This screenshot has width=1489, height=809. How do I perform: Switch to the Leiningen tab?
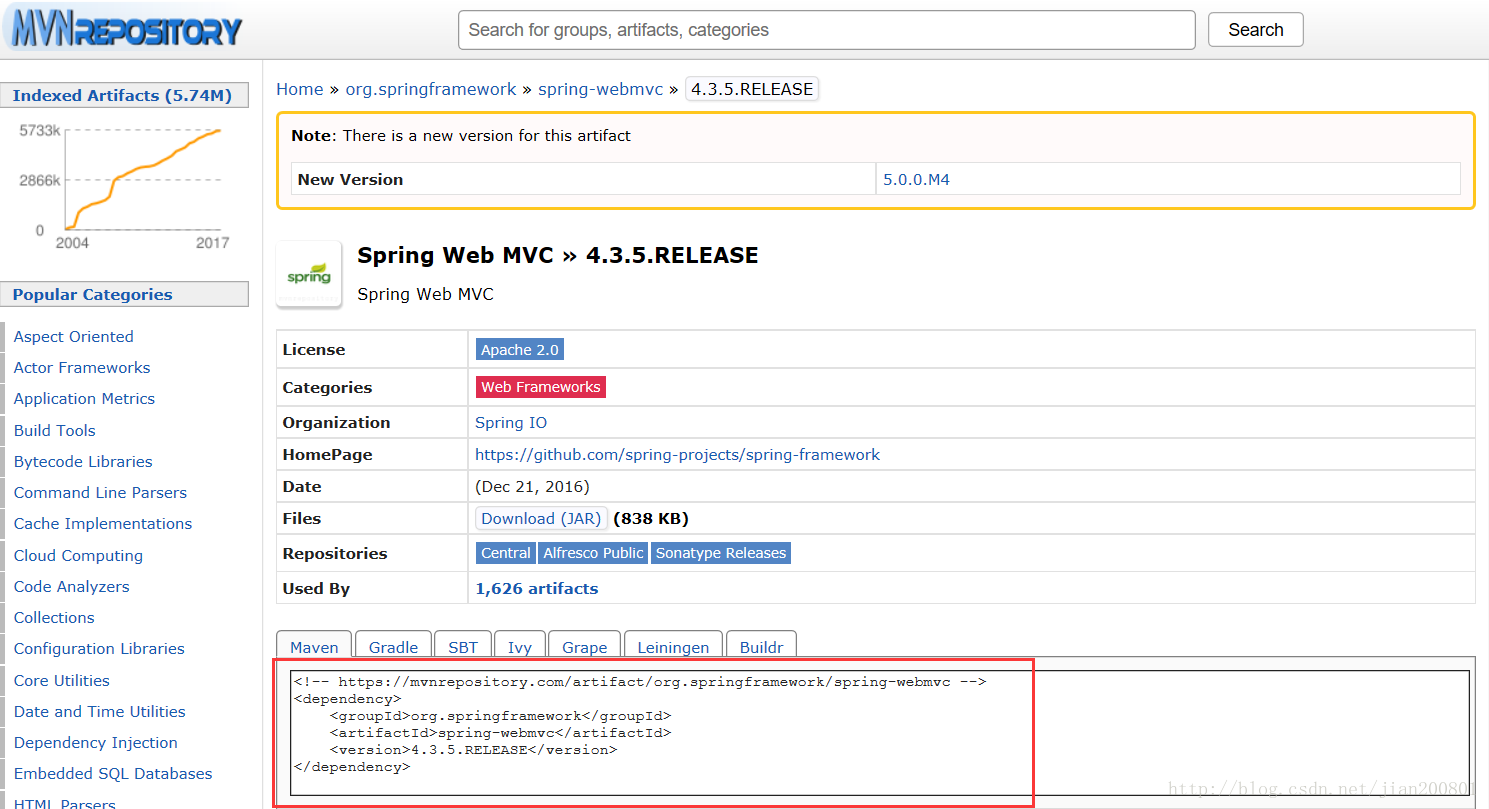point(673,646)
